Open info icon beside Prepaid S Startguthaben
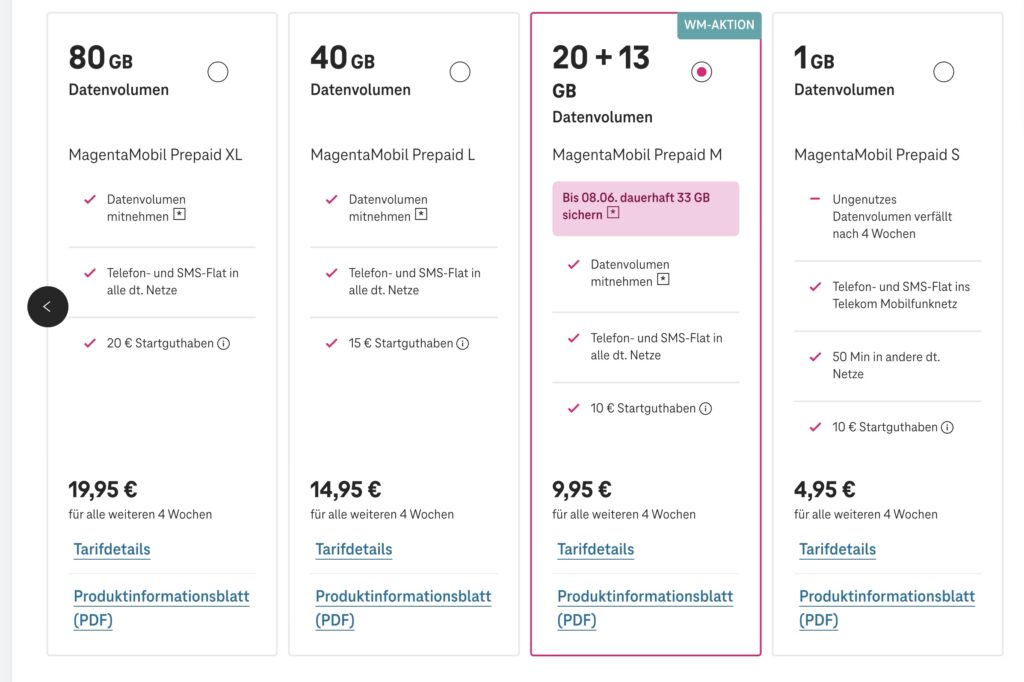 (947, 427)
